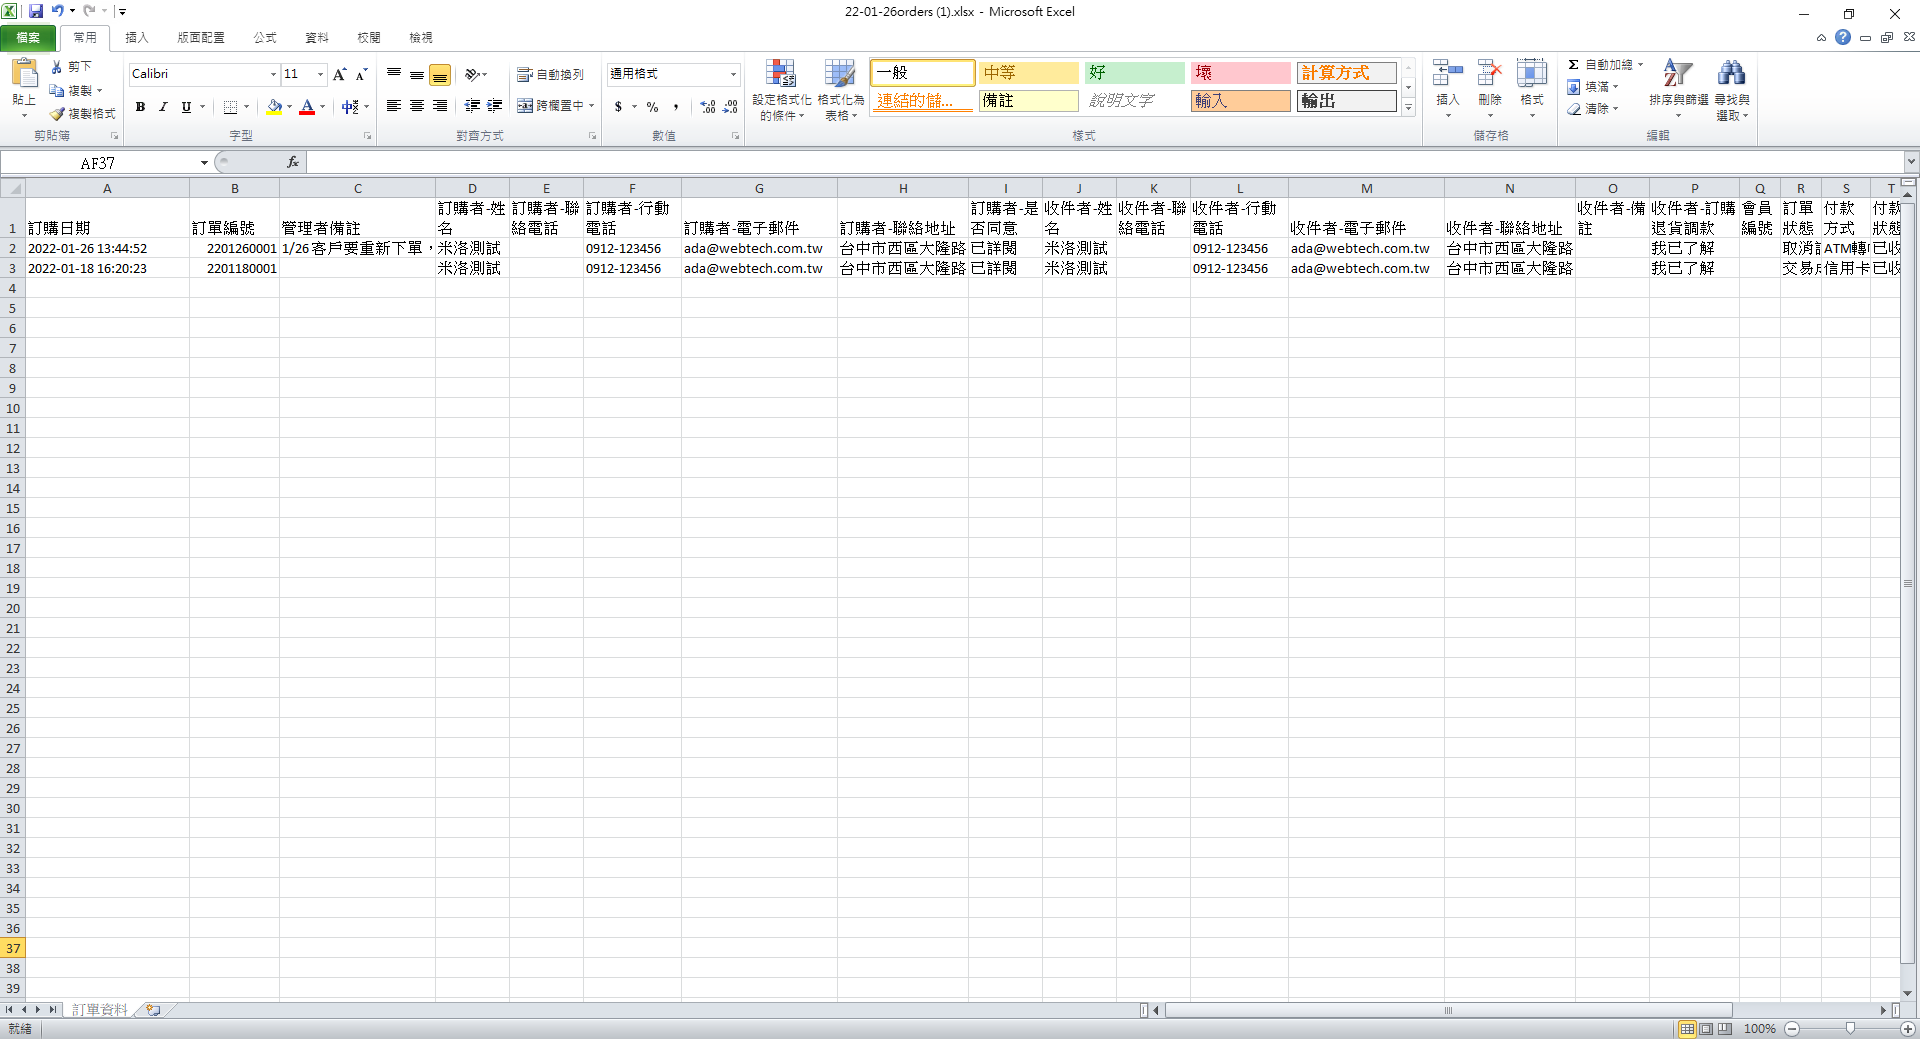Toggle bold formatting

point(140,107)
